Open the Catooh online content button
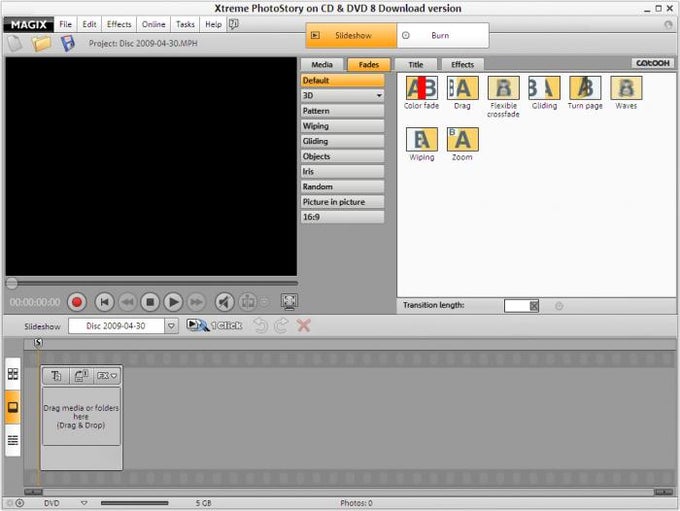 (x=653, y=63)
